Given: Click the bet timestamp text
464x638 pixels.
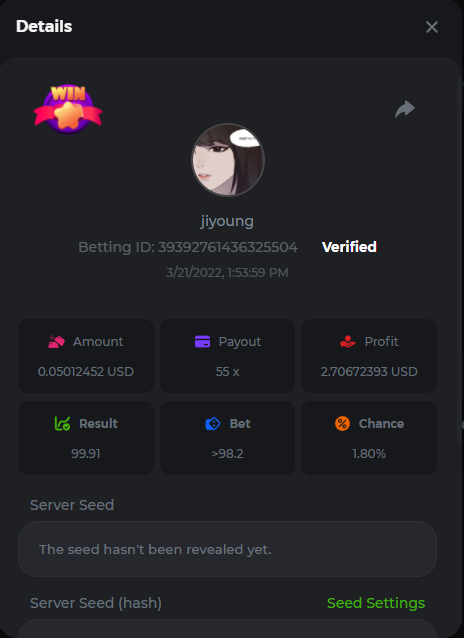Looking at the screenshot, I should point(227,273).
